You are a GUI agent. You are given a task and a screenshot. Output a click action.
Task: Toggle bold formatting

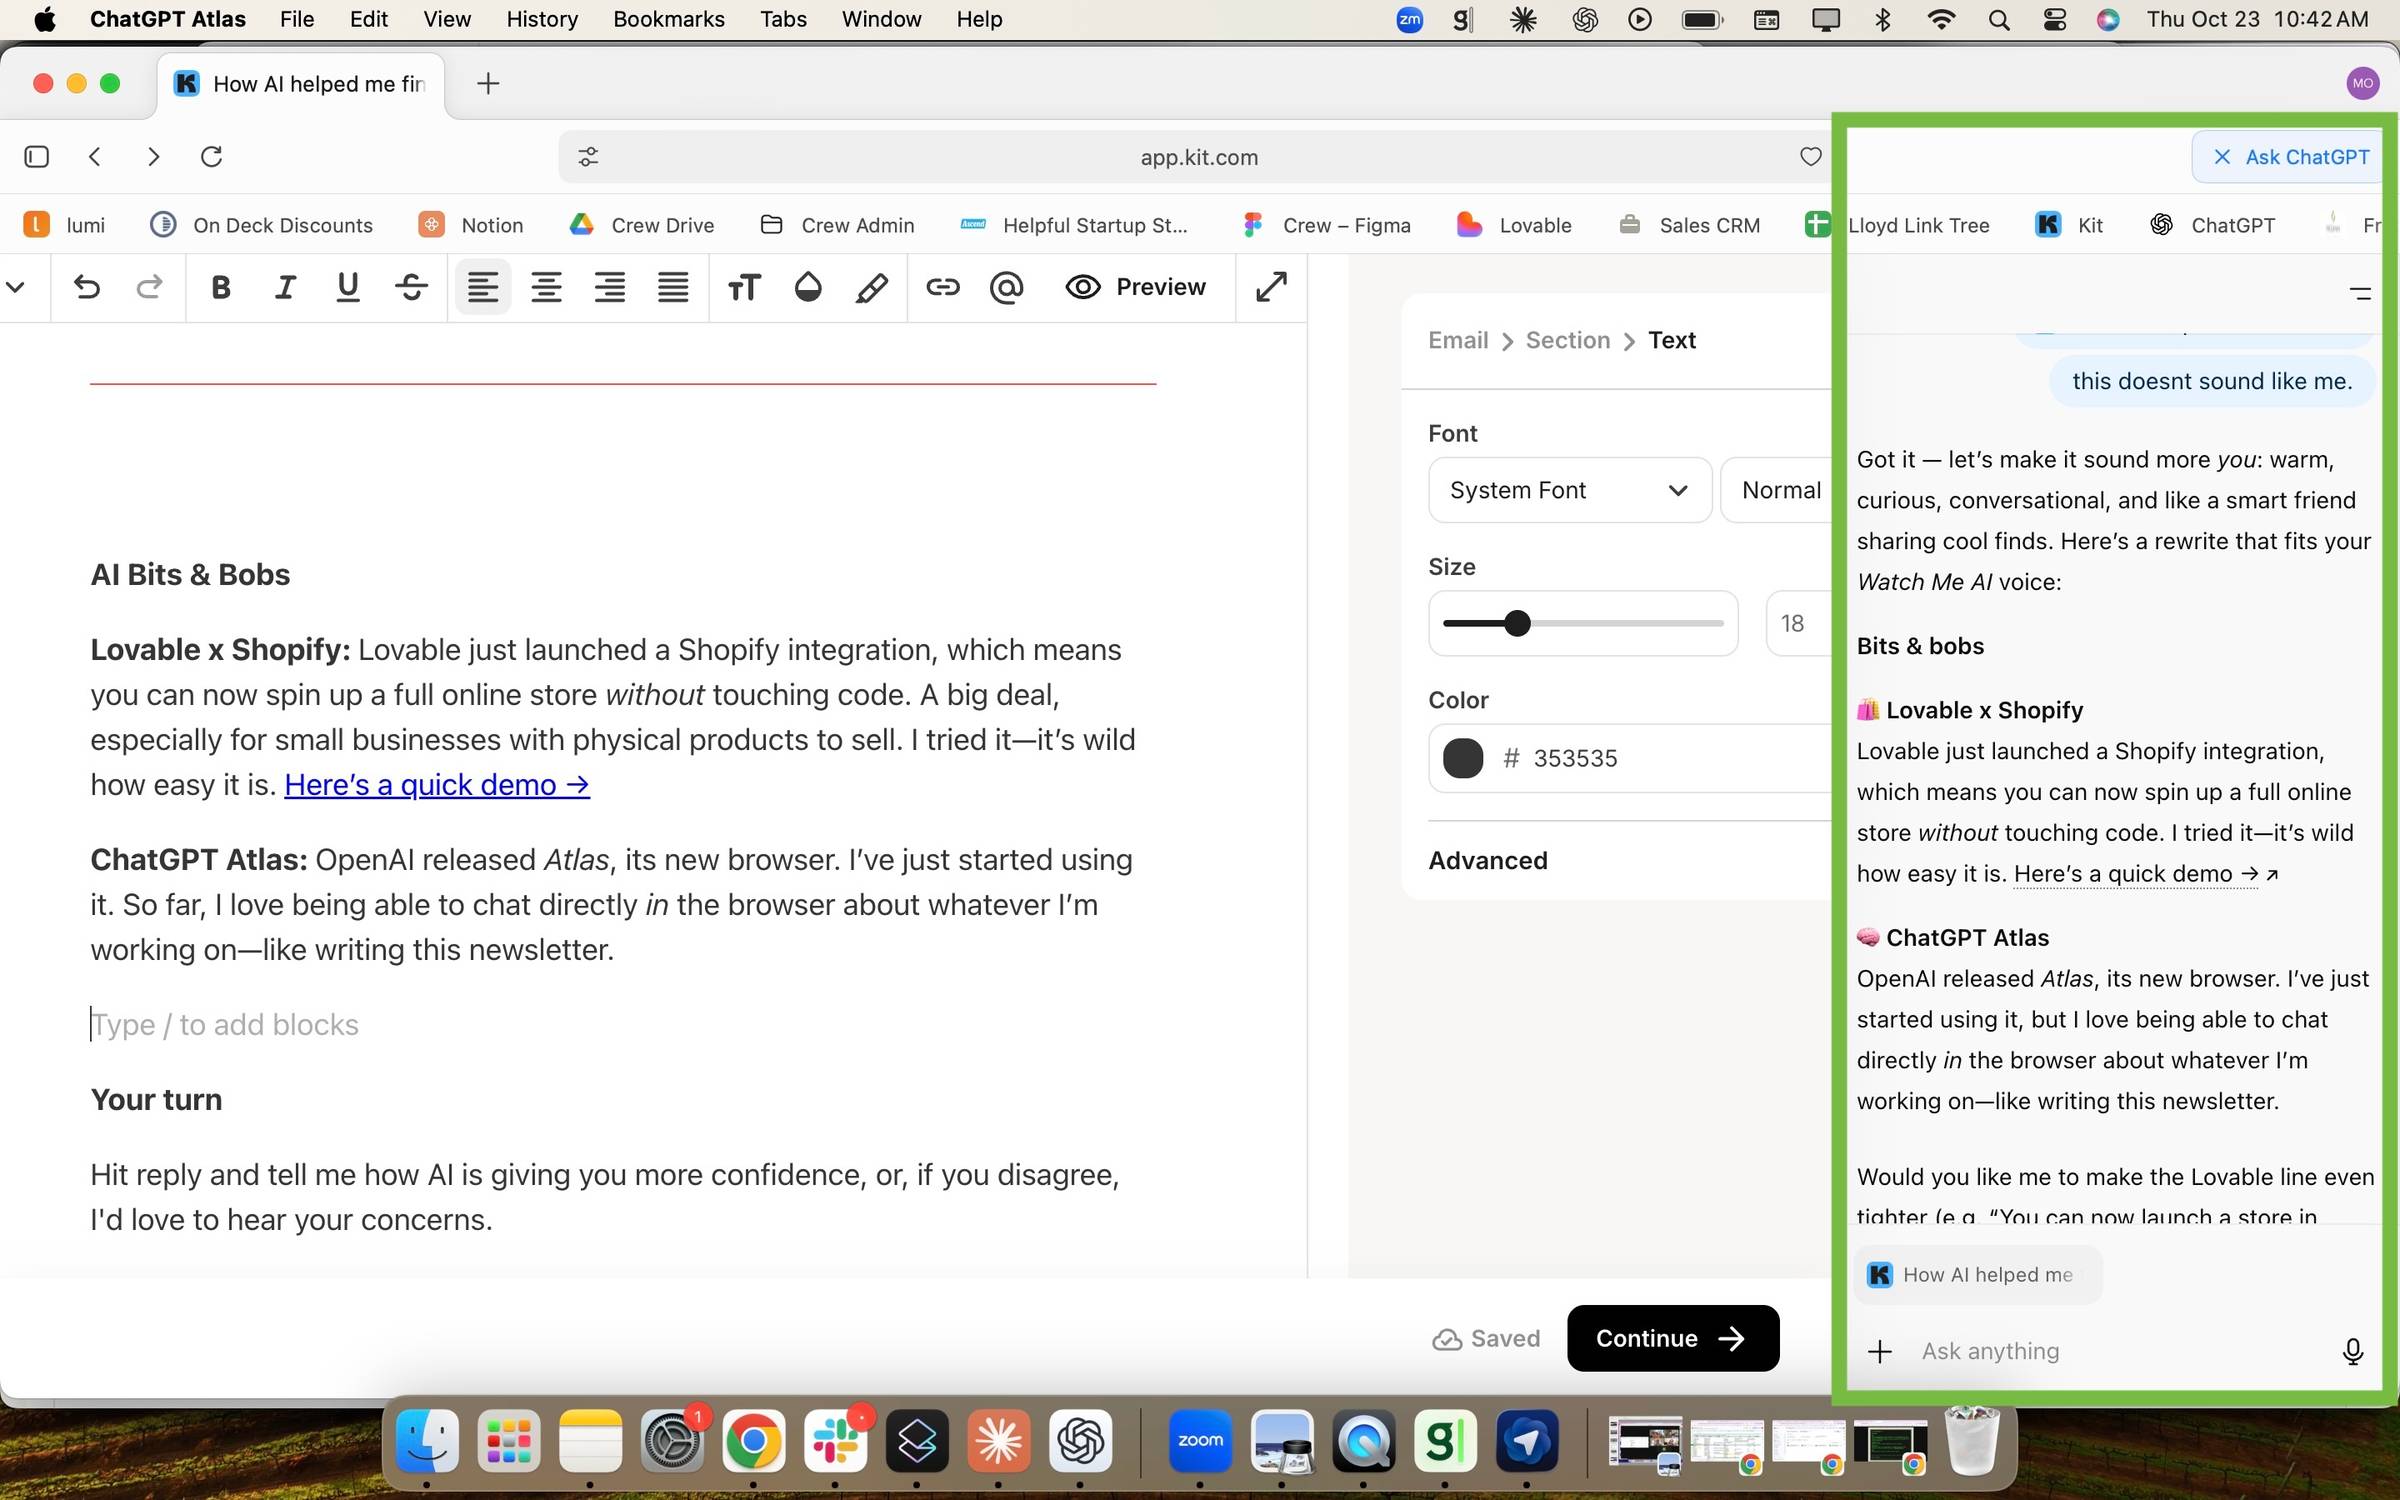point(221,288)
